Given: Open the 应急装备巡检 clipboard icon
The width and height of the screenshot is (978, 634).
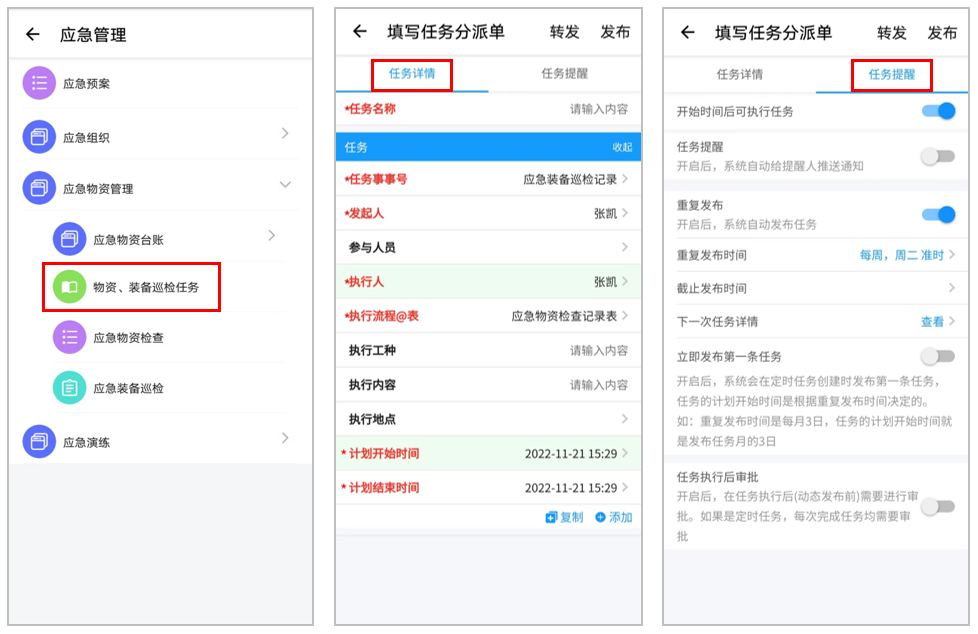Looking at the screenshot, I should click(69, 388).
